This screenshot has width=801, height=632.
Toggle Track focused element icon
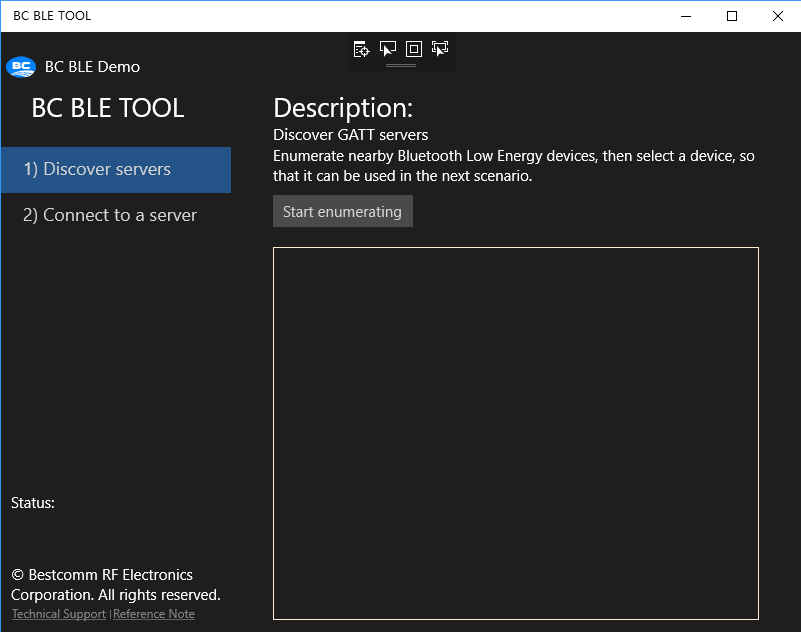coord(440,49)
